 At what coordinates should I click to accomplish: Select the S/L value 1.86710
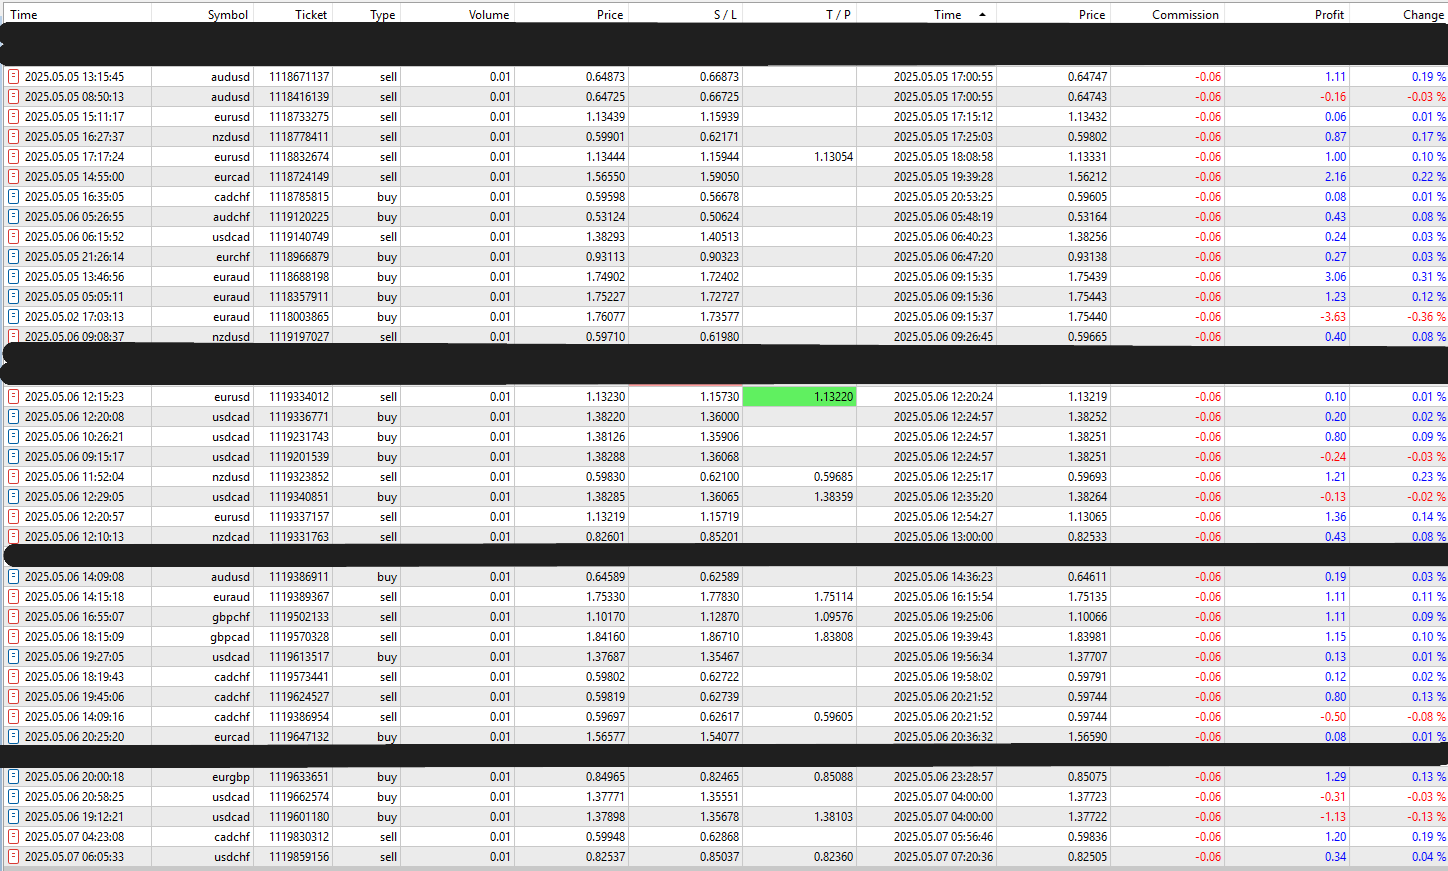(x=719, y=637)
